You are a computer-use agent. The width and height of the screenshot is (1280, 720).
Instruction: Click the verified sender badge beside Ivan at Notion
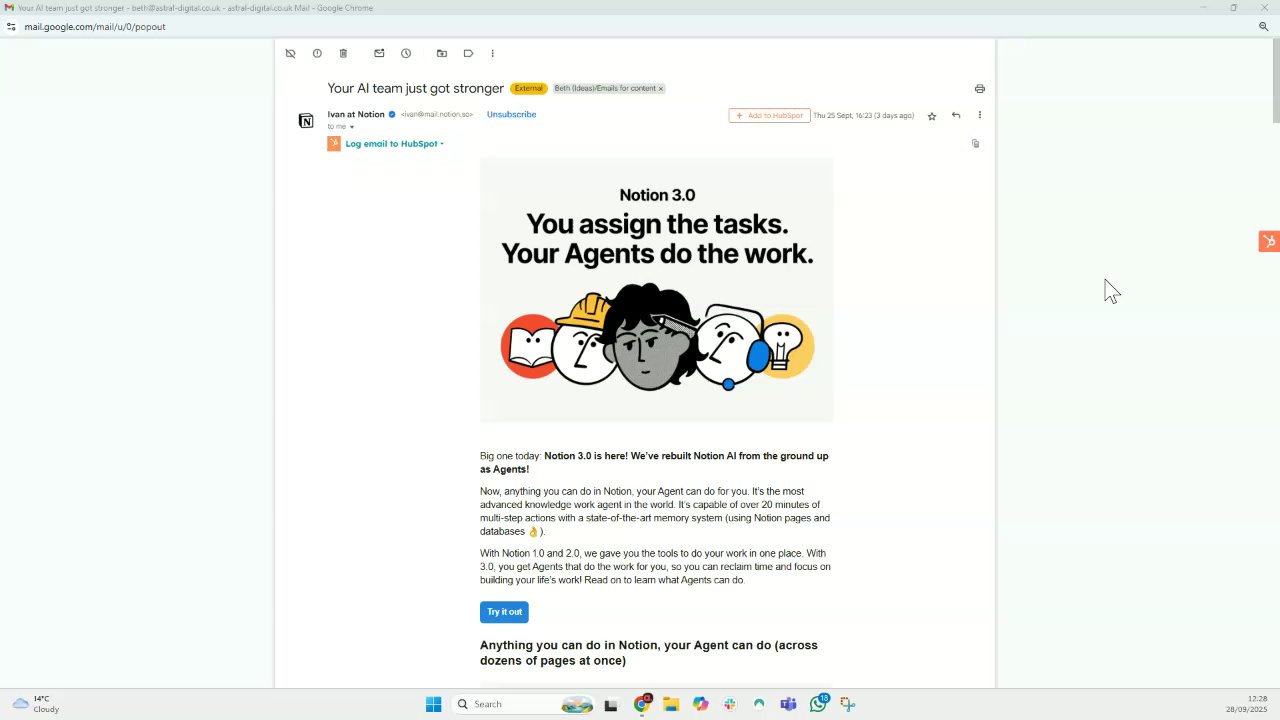pos(392,114)
